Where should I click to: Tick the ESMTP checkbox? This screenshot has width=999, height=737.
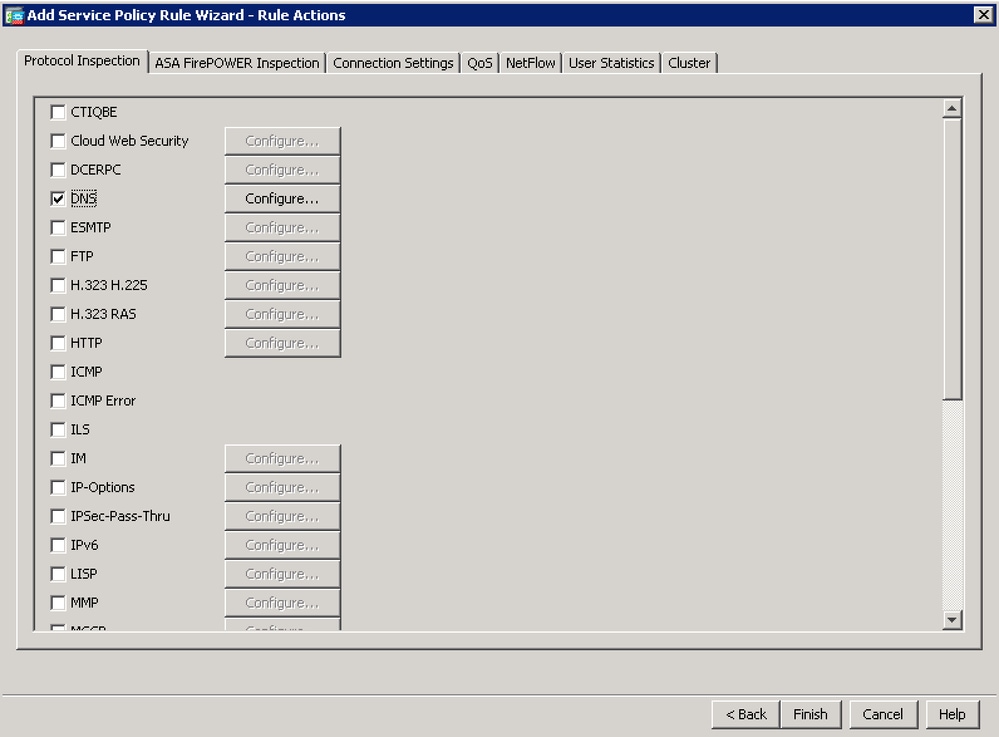58,227
